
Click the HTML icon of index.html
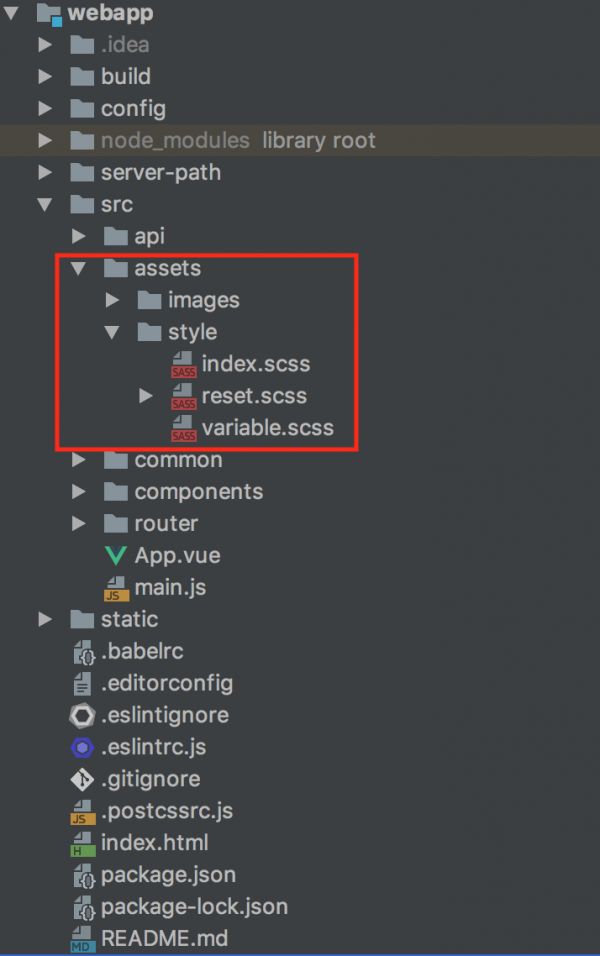(x=82, y=843)
